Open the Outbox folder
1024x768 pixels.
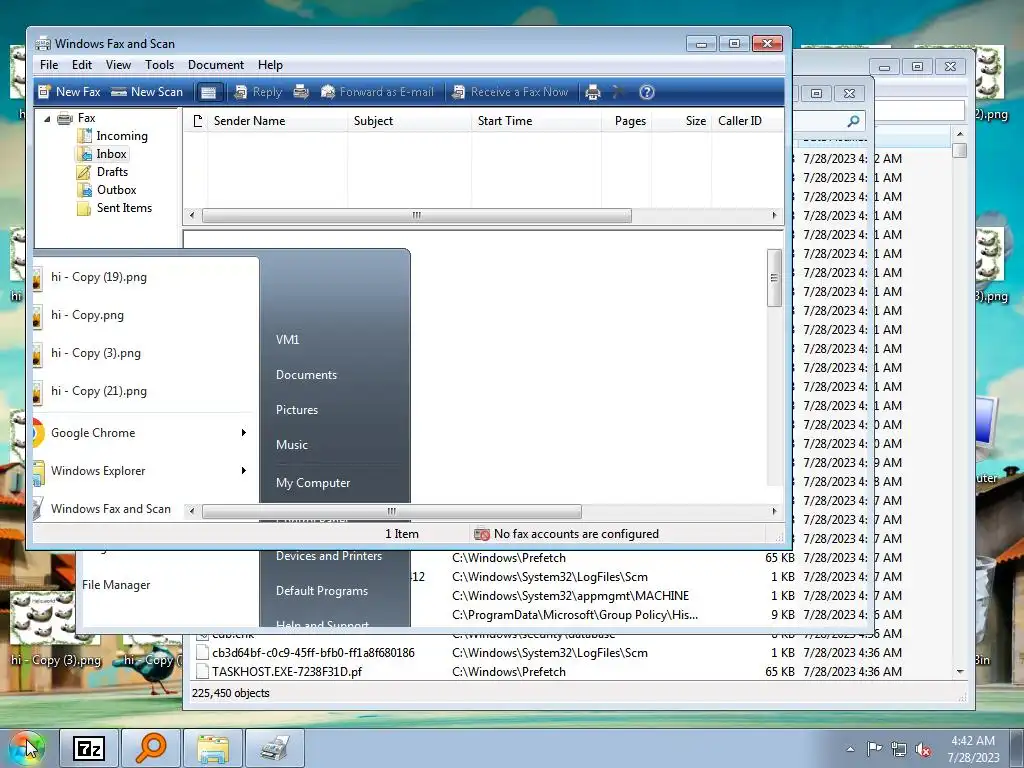[116, 190]
